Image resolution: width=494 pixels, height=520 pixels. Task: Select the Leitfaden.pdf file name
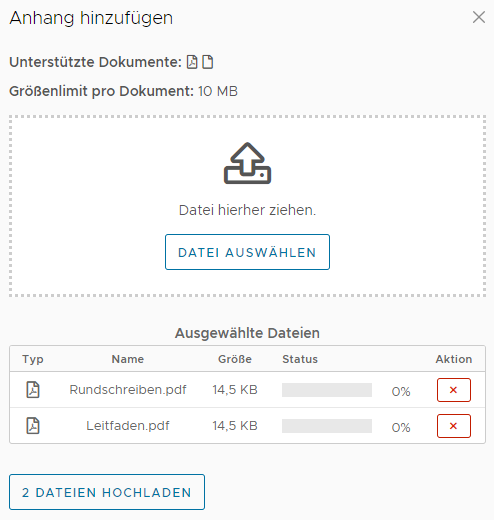(128, 426)
